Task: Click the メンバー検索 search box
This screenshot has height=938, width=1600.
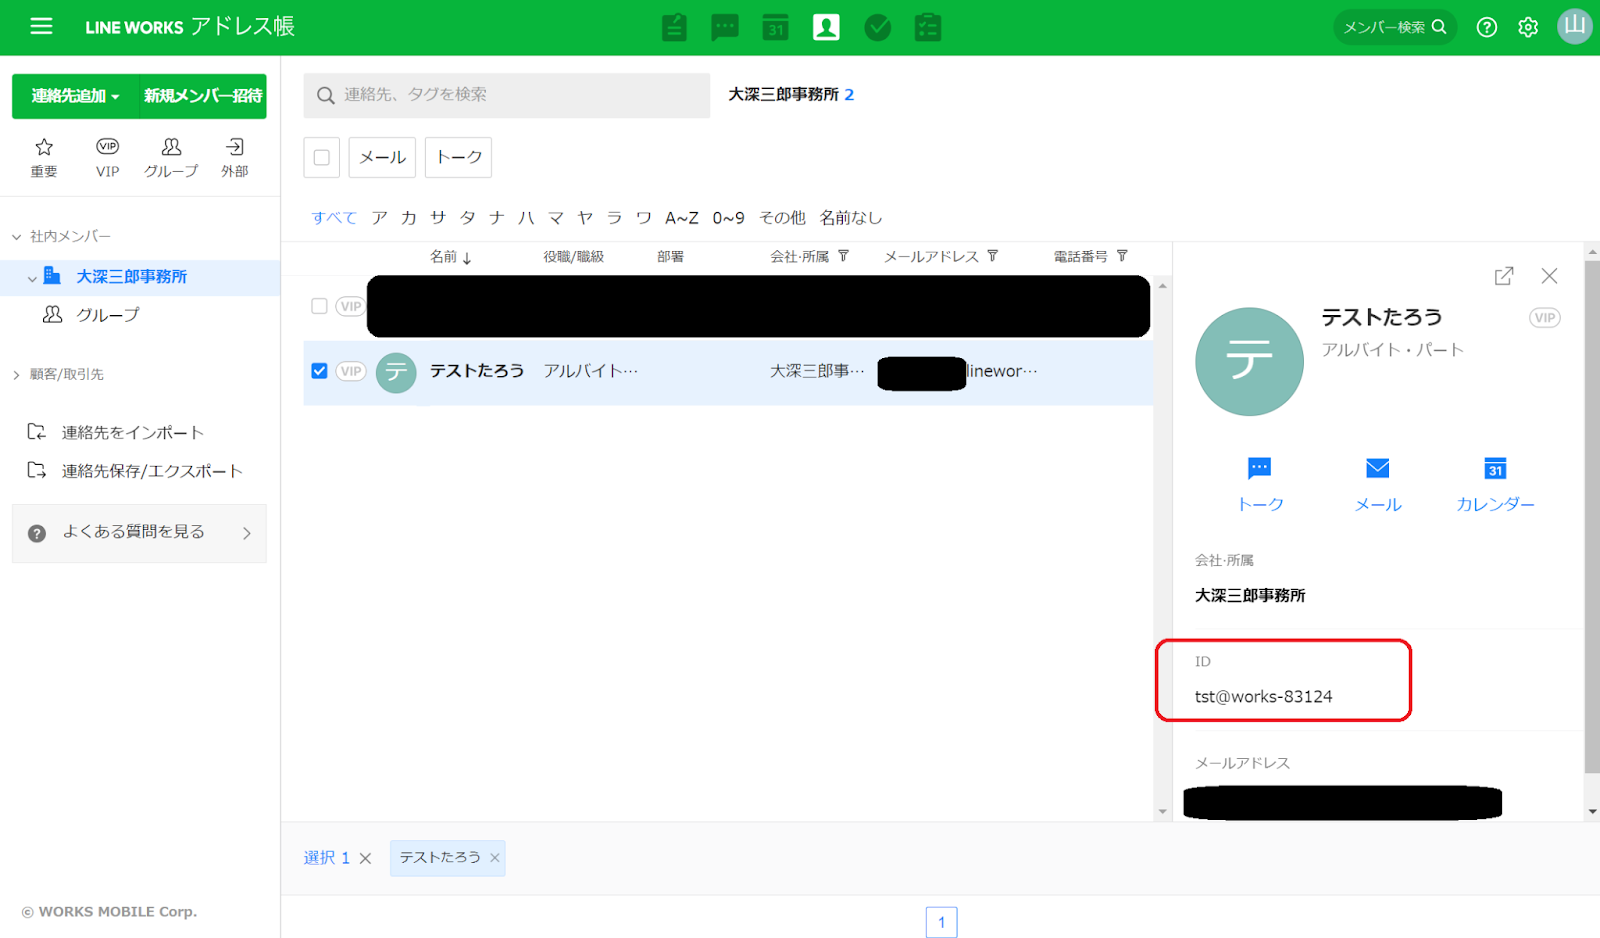Action: pyautogui.click(x=1395, y=27)
